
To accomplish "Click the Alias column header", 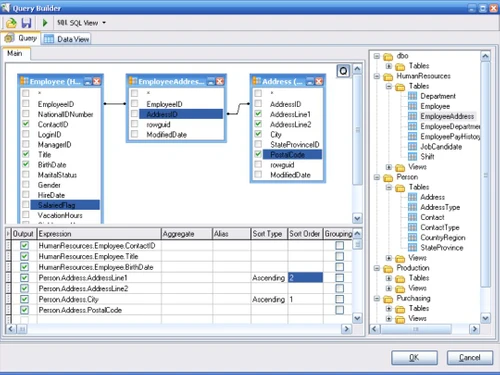I will pyautogui.click(x=231, y=234).
